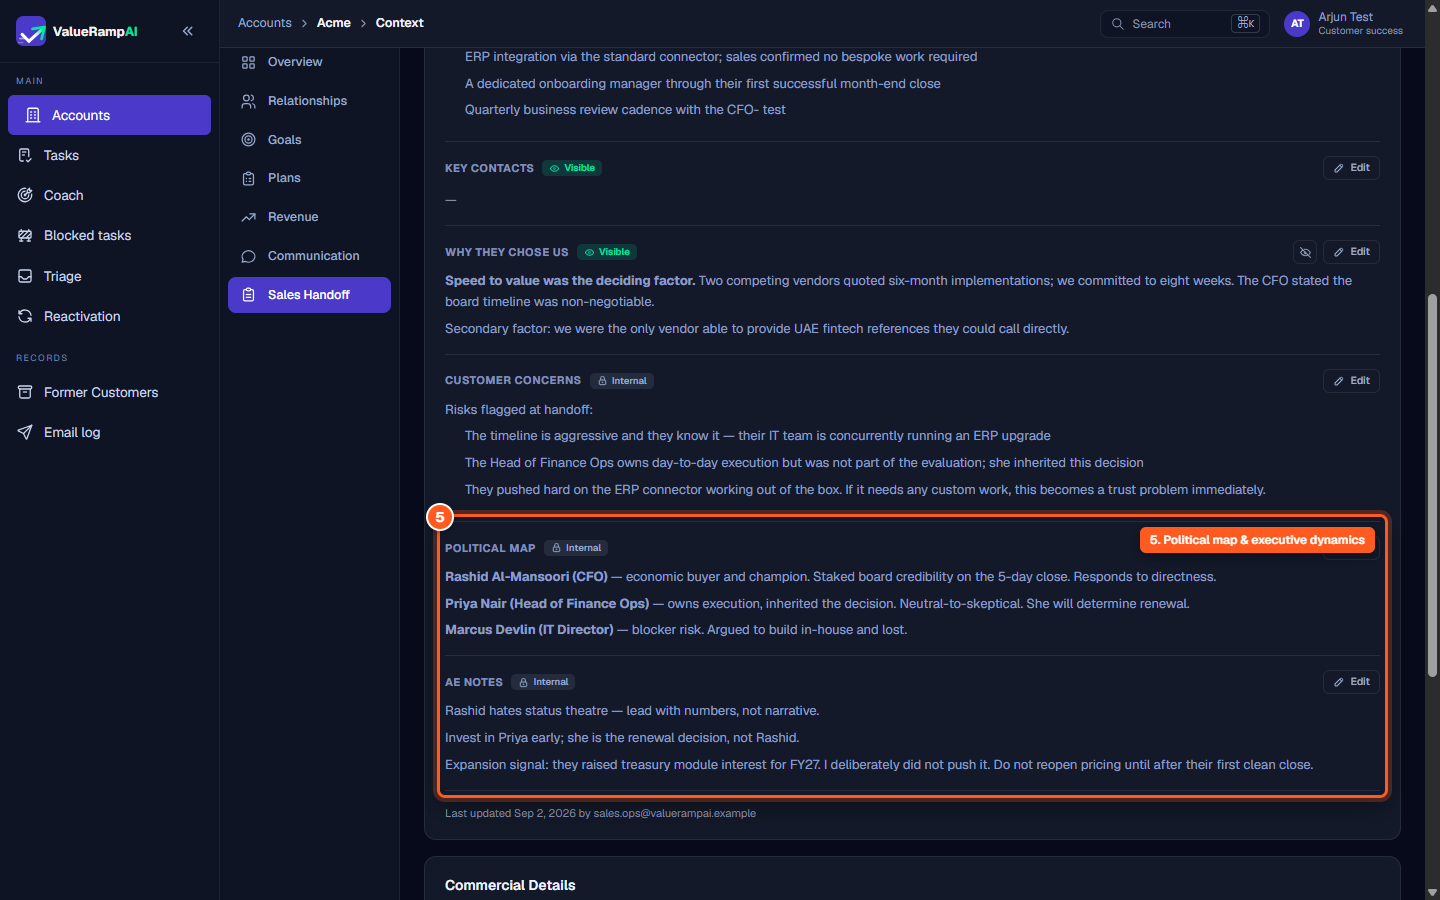Select the Blocked tasks sidebar icon

coord(25,235)
